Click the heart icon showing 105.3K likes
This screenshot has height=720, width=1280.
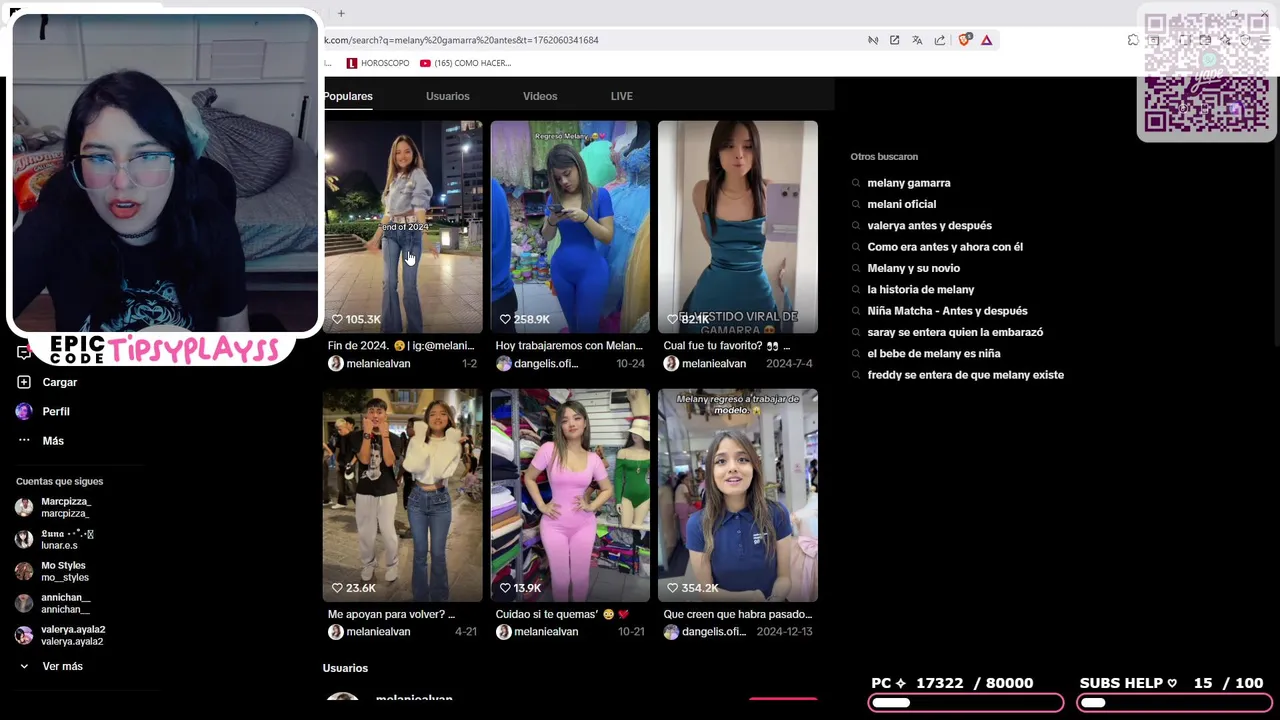click(337, 320)
